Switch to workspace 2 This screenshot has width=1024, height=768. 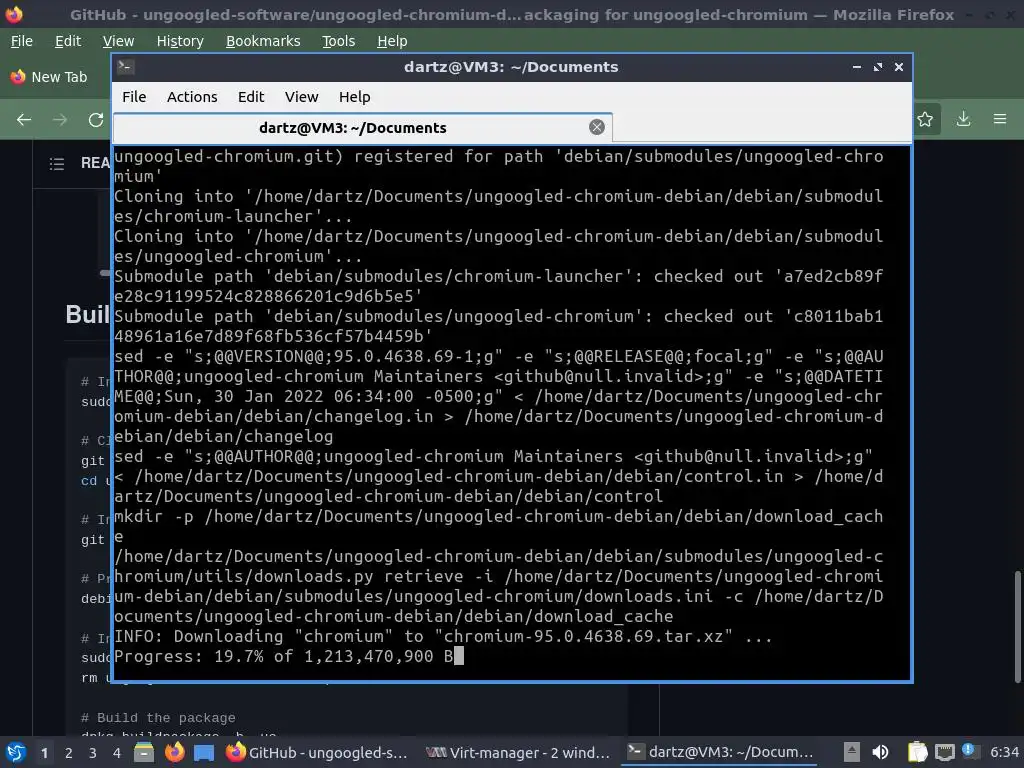[69, 753]
